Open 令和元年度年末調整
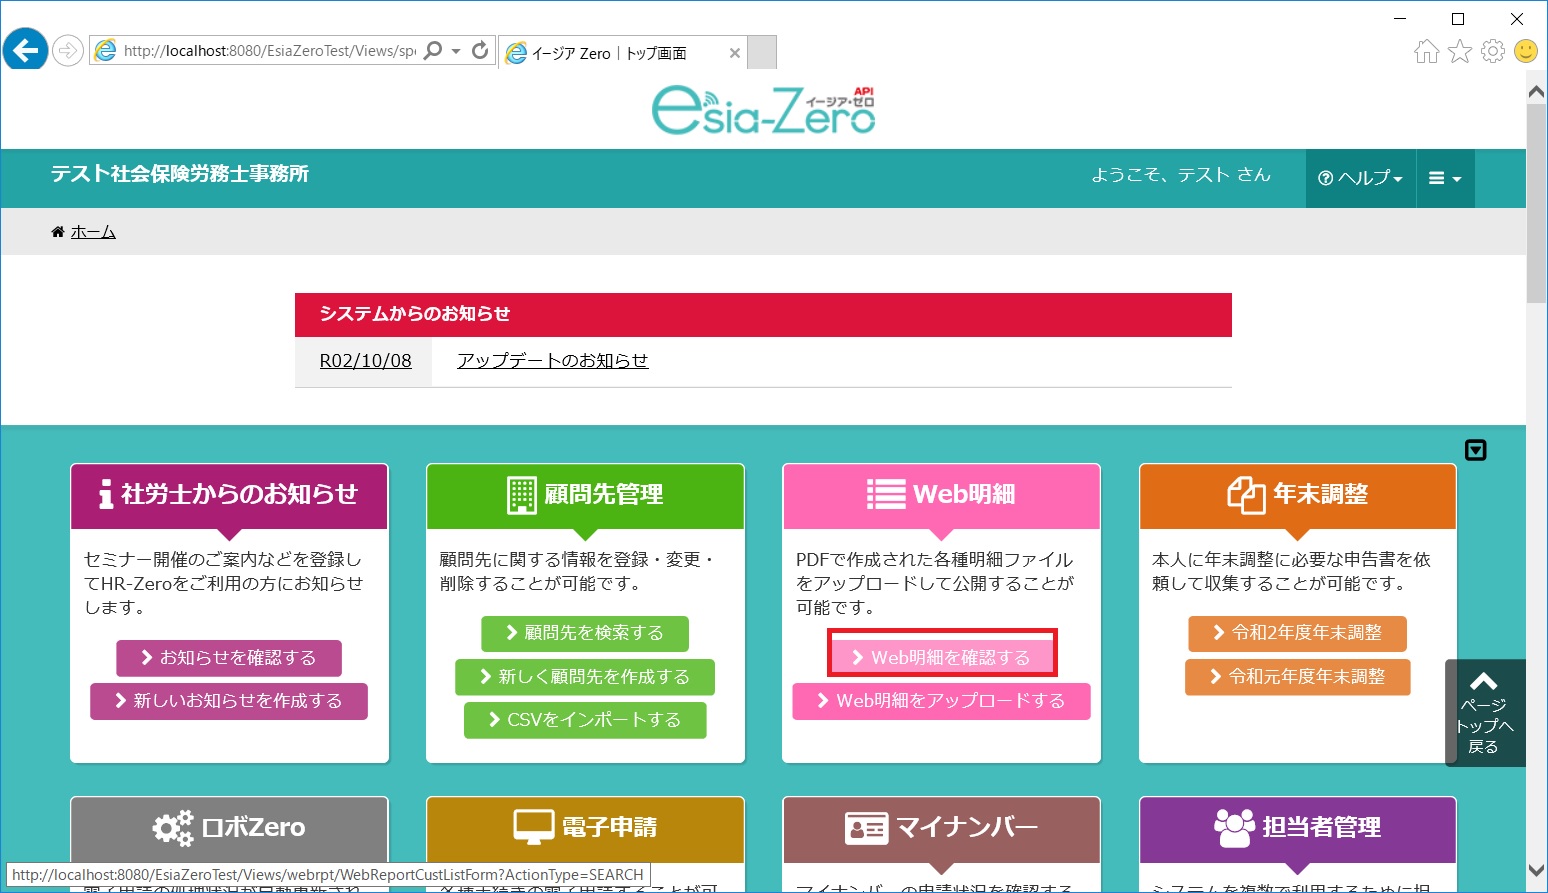This screenshot has height=893, width=1548. [x=1298, y=677]
